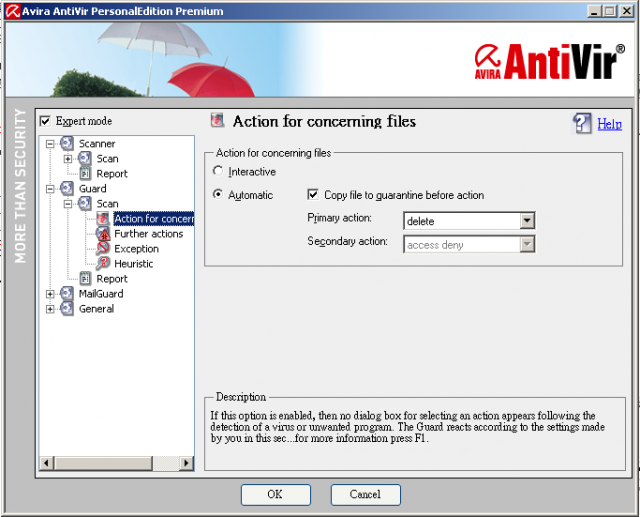This screenshot has width=640, height=517.
Task: Click the Guard gear icon in tree
Action: pos(67,189)
